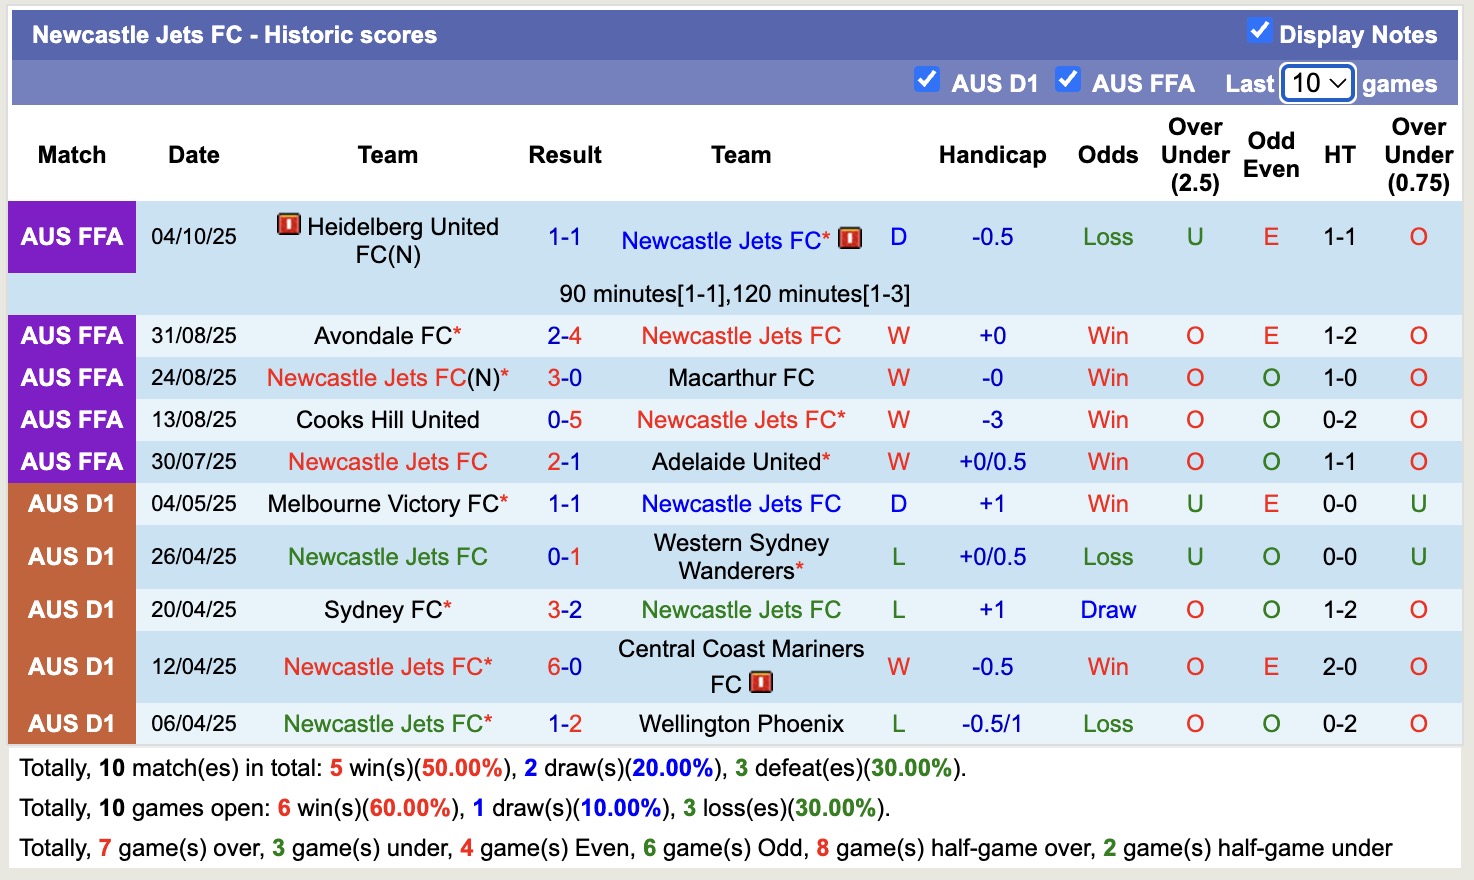Viewport: 1474px width, 880px height.
Task: Click the card icon beside Central Coast Mariners FC
Action: click(761, 682)
